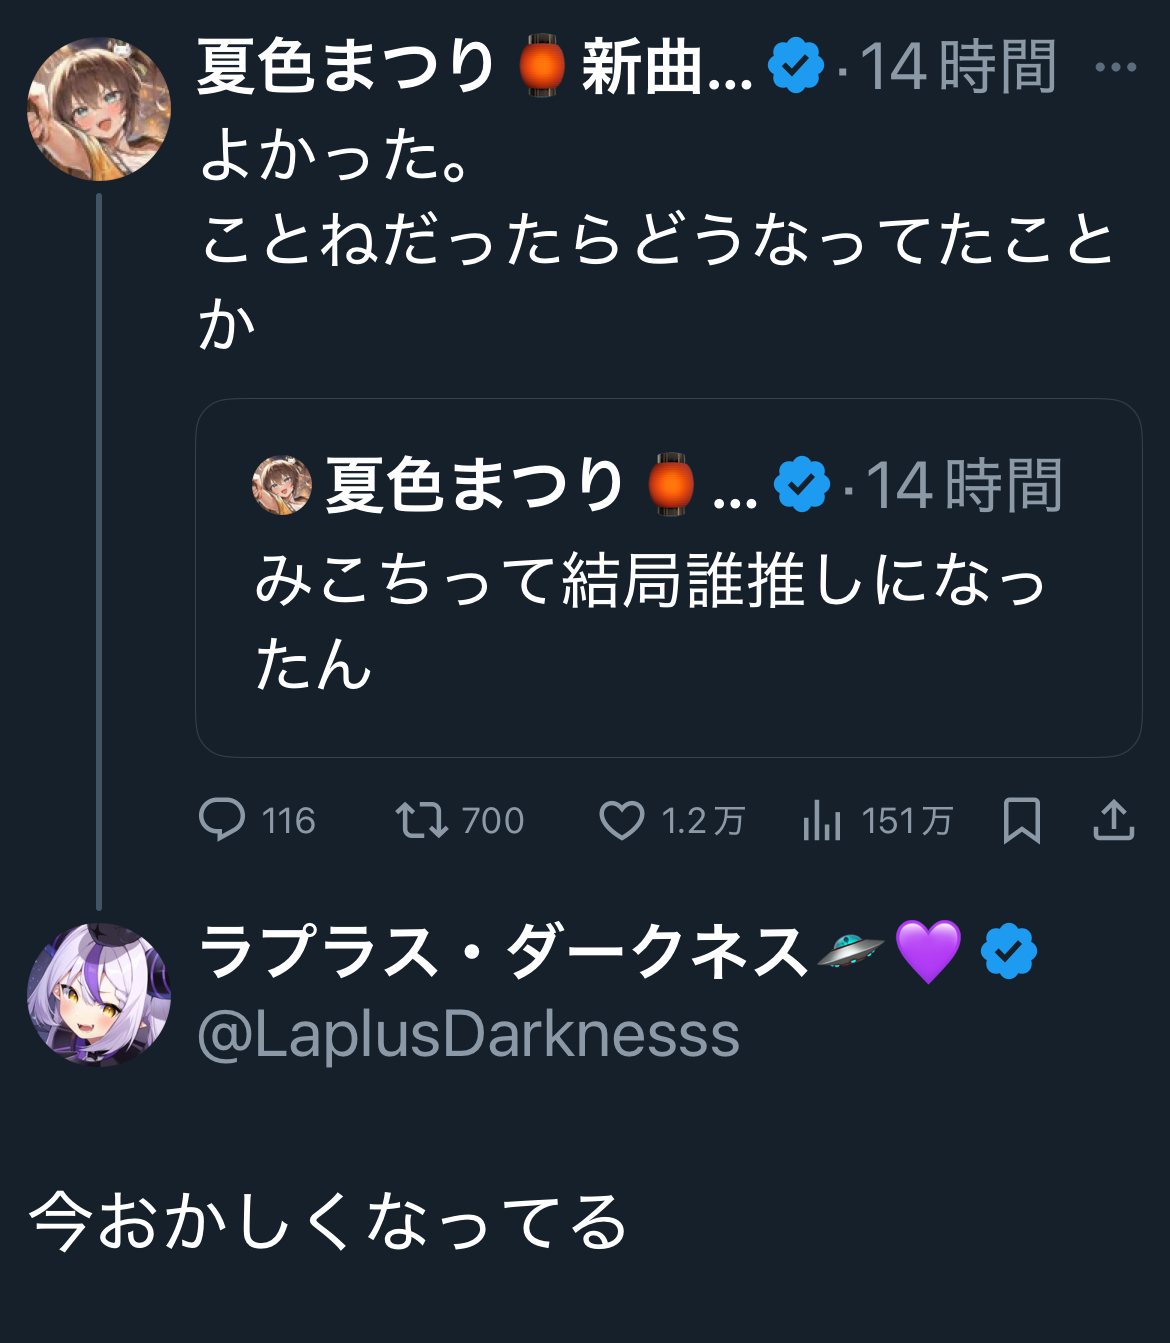Click the tweet text よかった。
This screenshot has width=1170, height=1343.
click(335, 155)
